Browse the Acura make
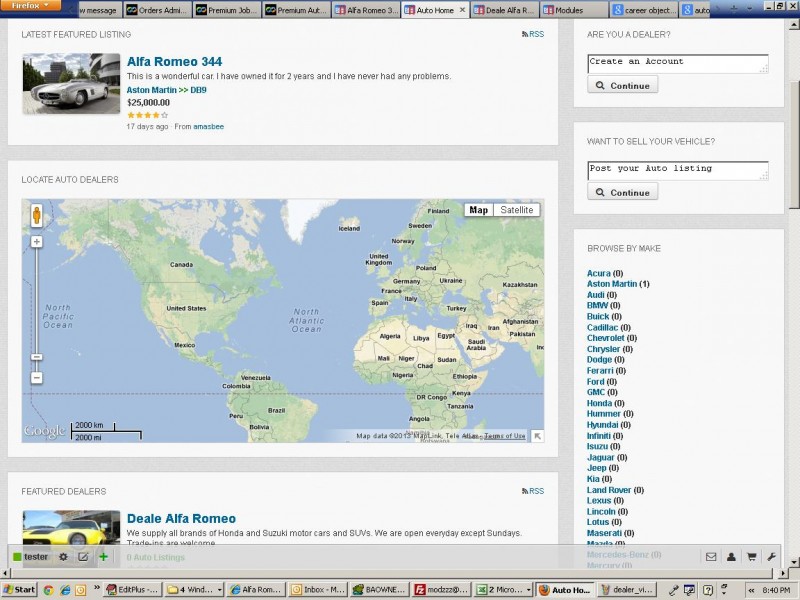The height and width of the screenshot is (600, 800). [598, 273]
